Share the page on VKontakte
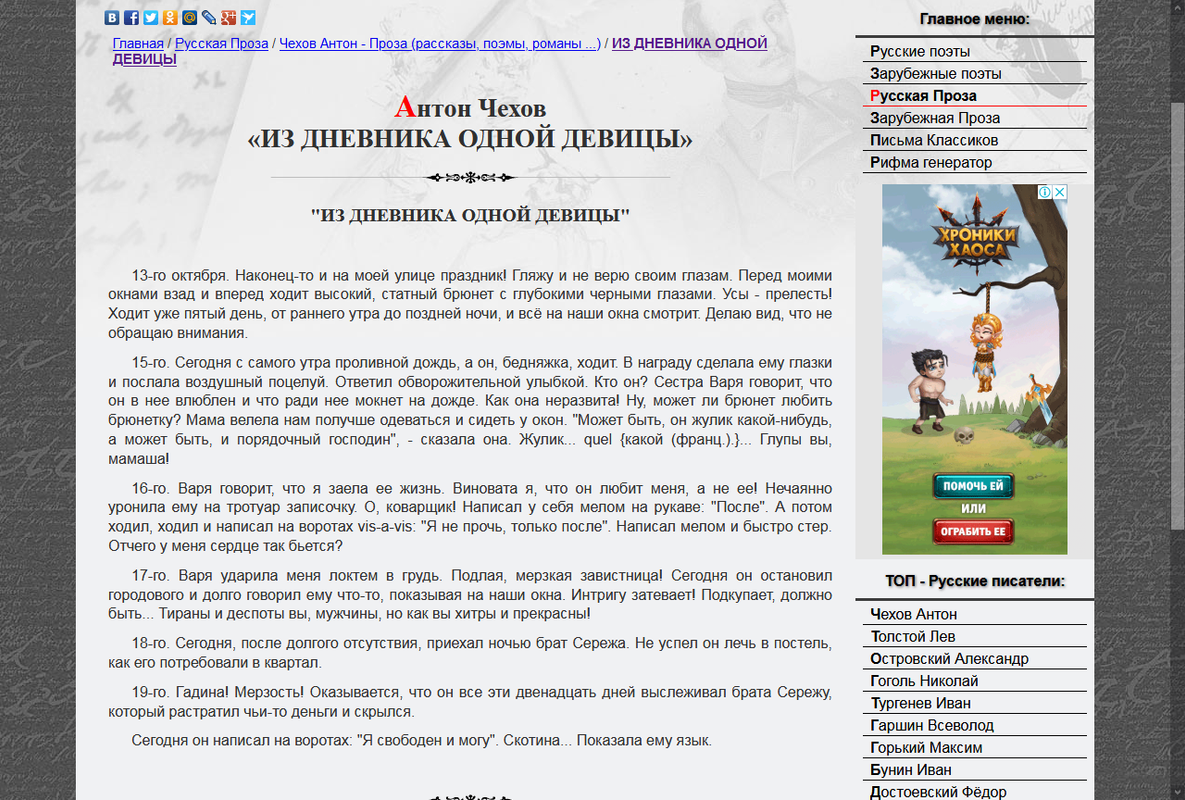 (x=112, y=17)
